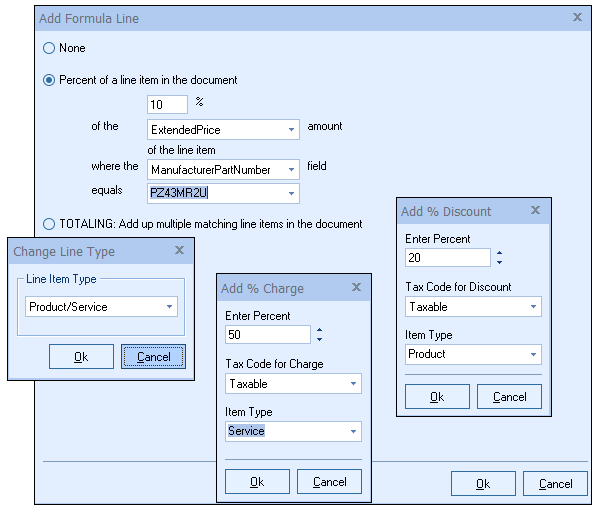The image size is (601, 525).
Task: Close the Add % Charge dialog
Action: point(355,289)
